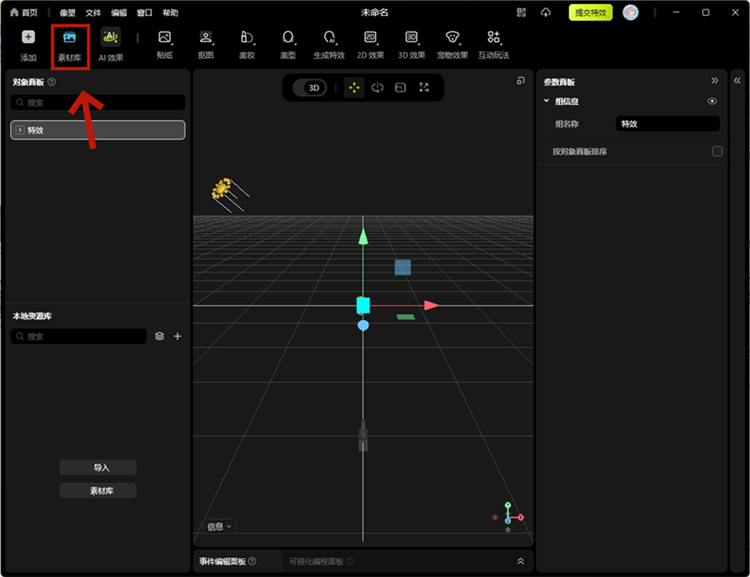This screenshot has width=750, height=577.
Task: Open the AI 效果 tool
Action: (x=111, y=44)
